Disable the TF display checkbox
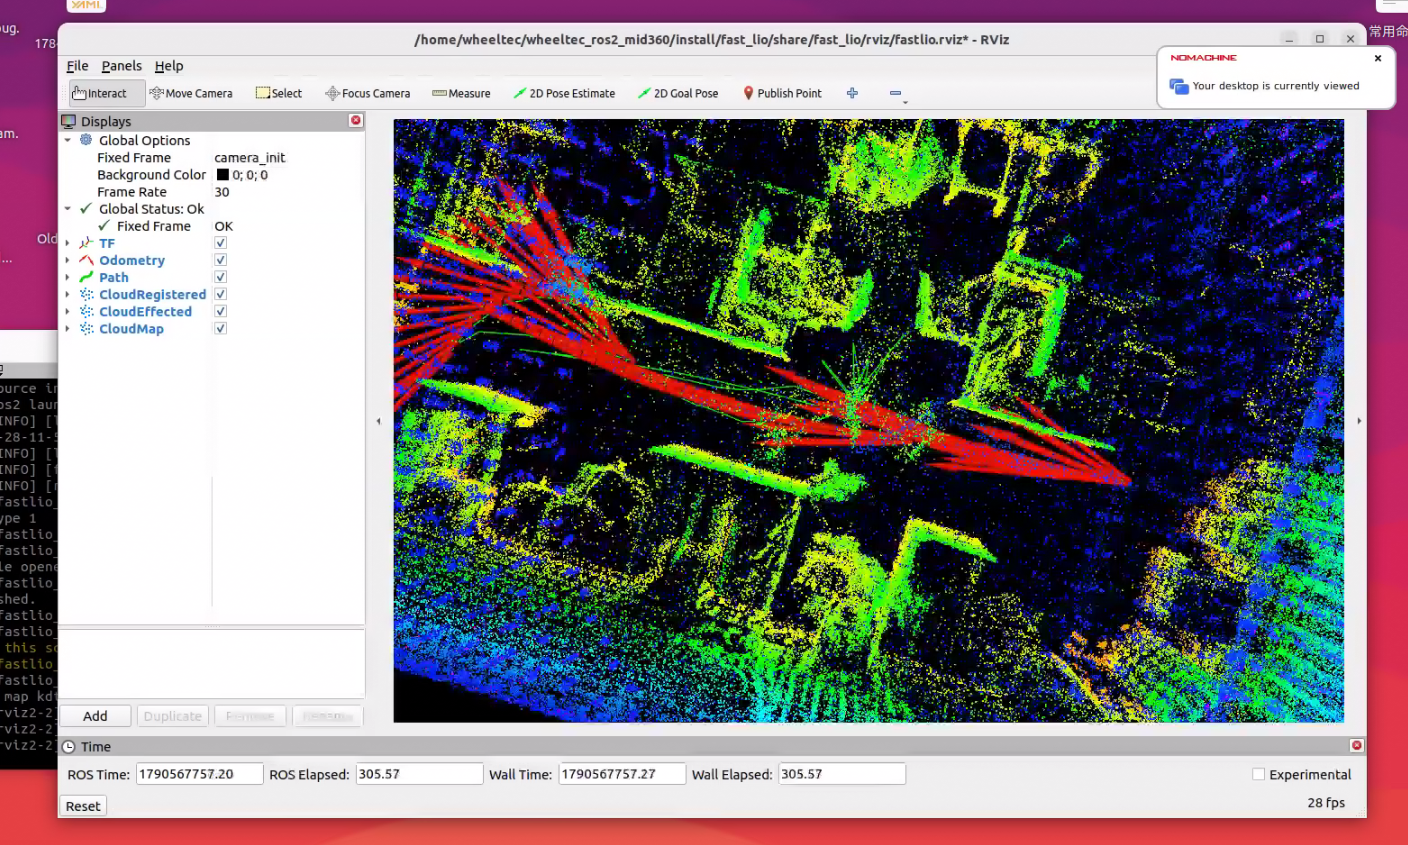 point(220,243)
